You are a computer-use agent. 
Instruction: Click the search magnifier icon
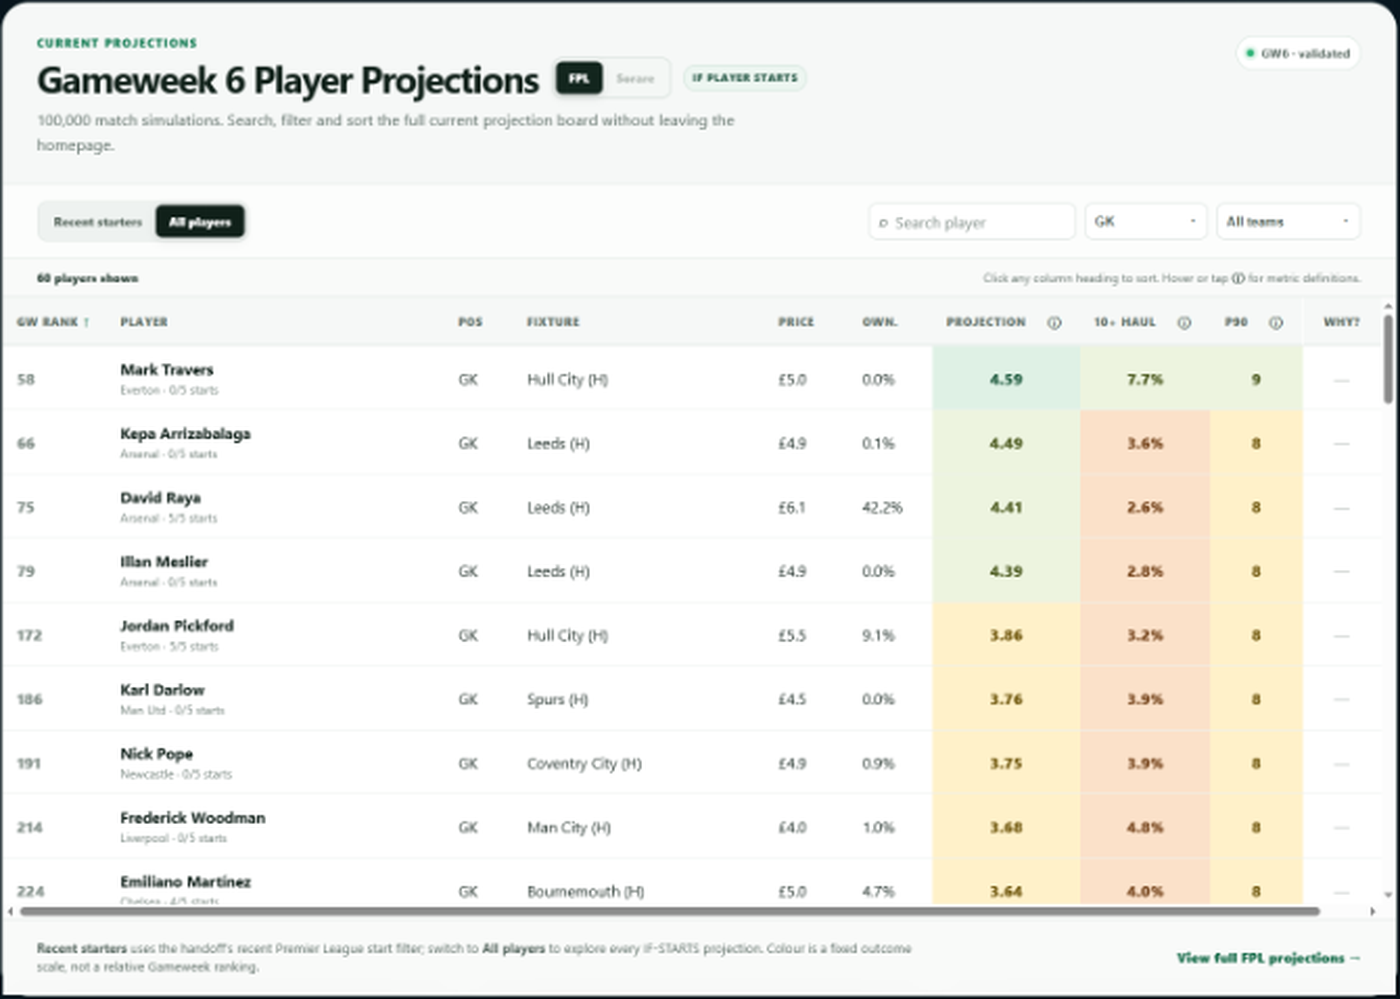click(x=883, y=223)
